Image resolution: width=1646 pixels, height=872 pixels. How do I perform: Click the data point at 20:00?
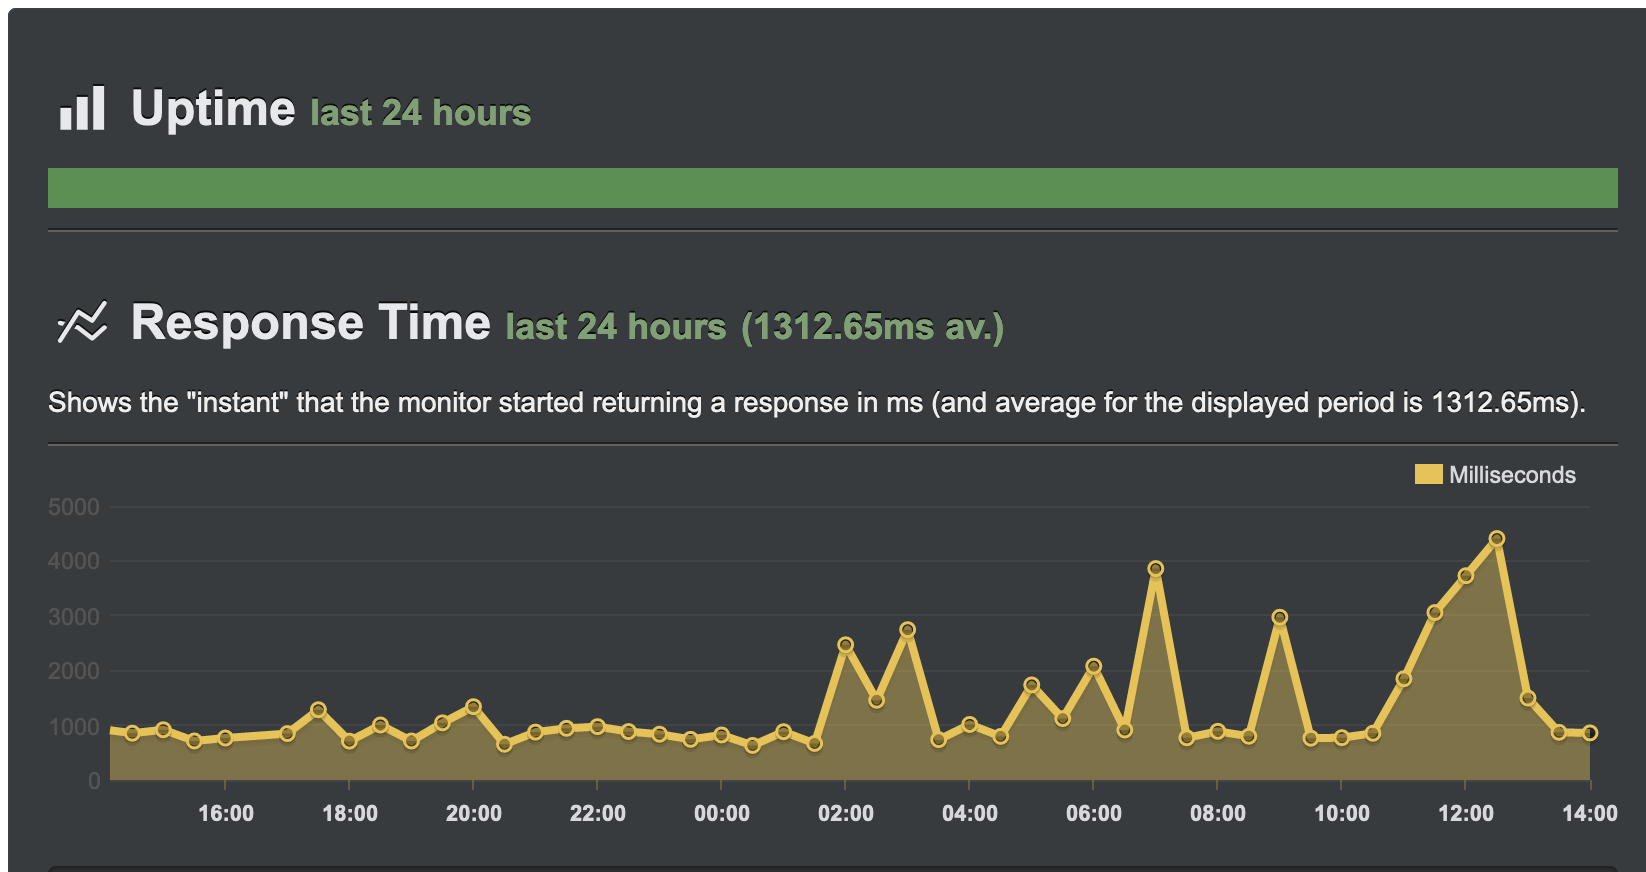point(474,707)
